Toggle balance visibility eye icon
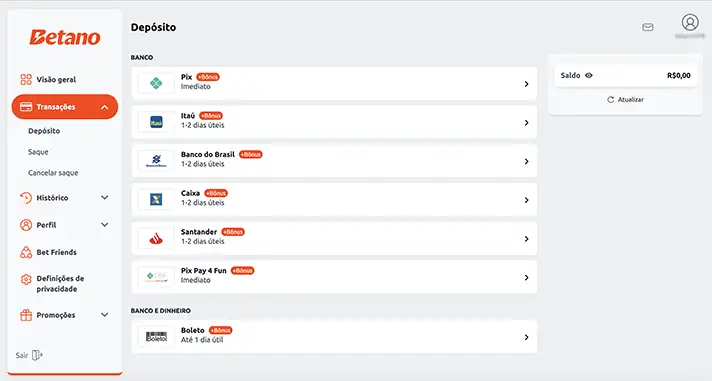This screenshot has height=381, width=712. (588, 75)
